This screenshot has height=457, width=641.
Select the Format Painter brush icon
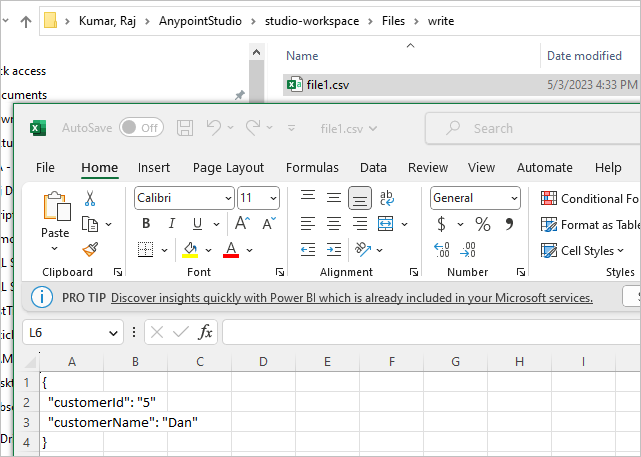click(x=90, y=249)
